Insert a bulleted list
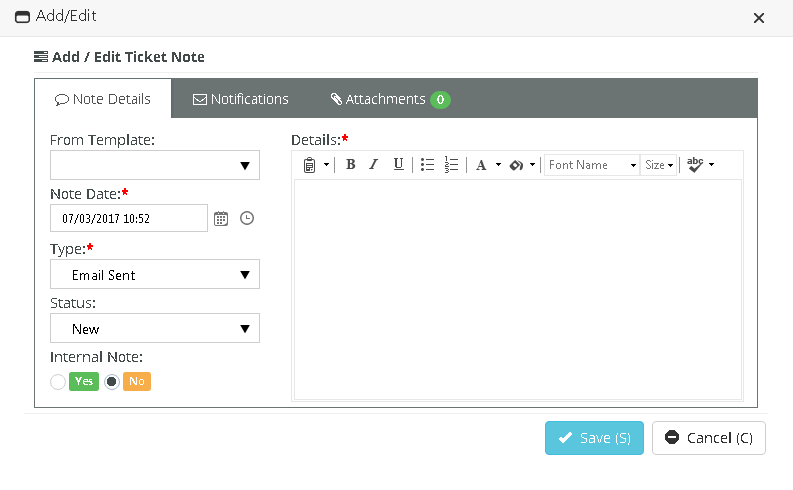The image size is (793, 490). tap(427, 165)
